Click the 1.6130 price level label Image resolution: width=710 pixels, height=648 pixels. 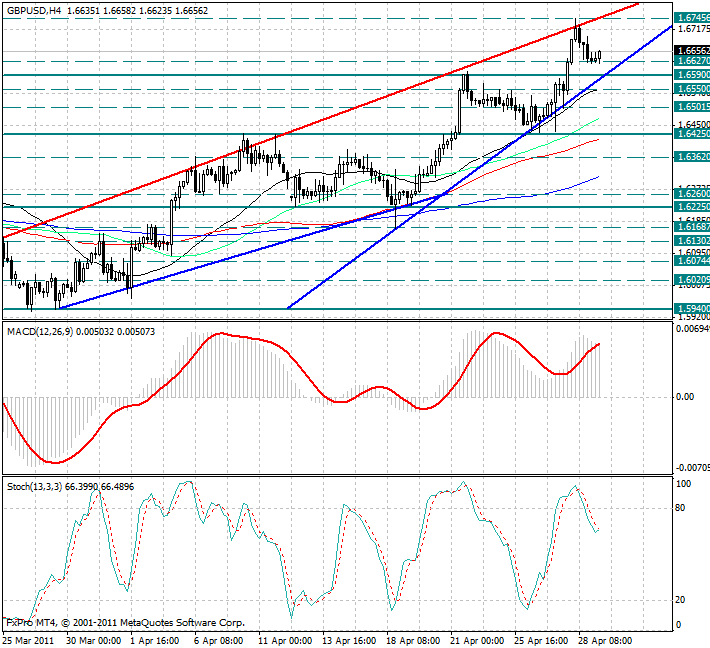click(x=692, y=241)
